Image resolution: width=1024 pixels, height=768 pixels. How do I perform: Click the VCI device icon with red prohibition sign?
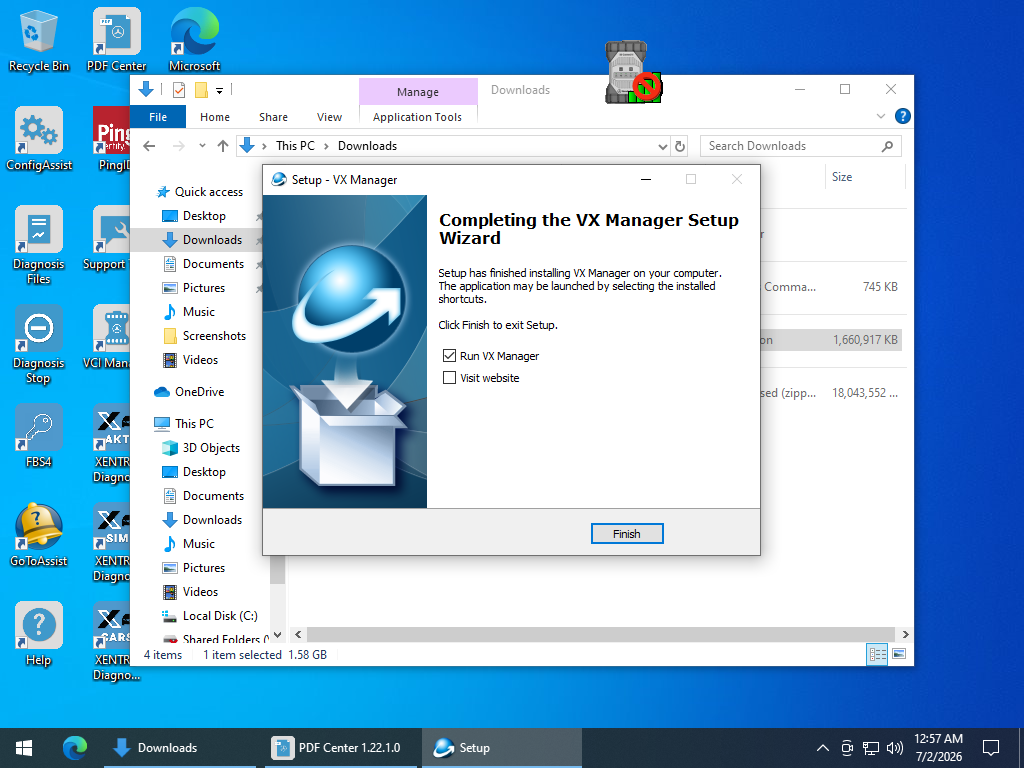632,72
